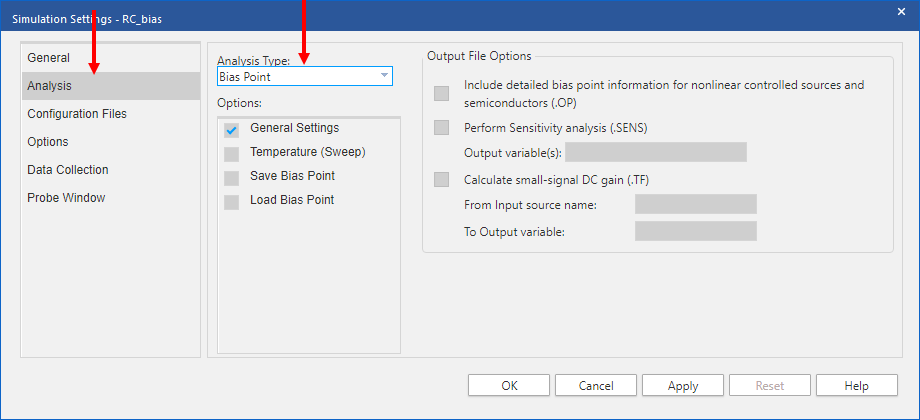Click the Apply button
This screenshot has width=920, height=420.
tap(683, 385)
